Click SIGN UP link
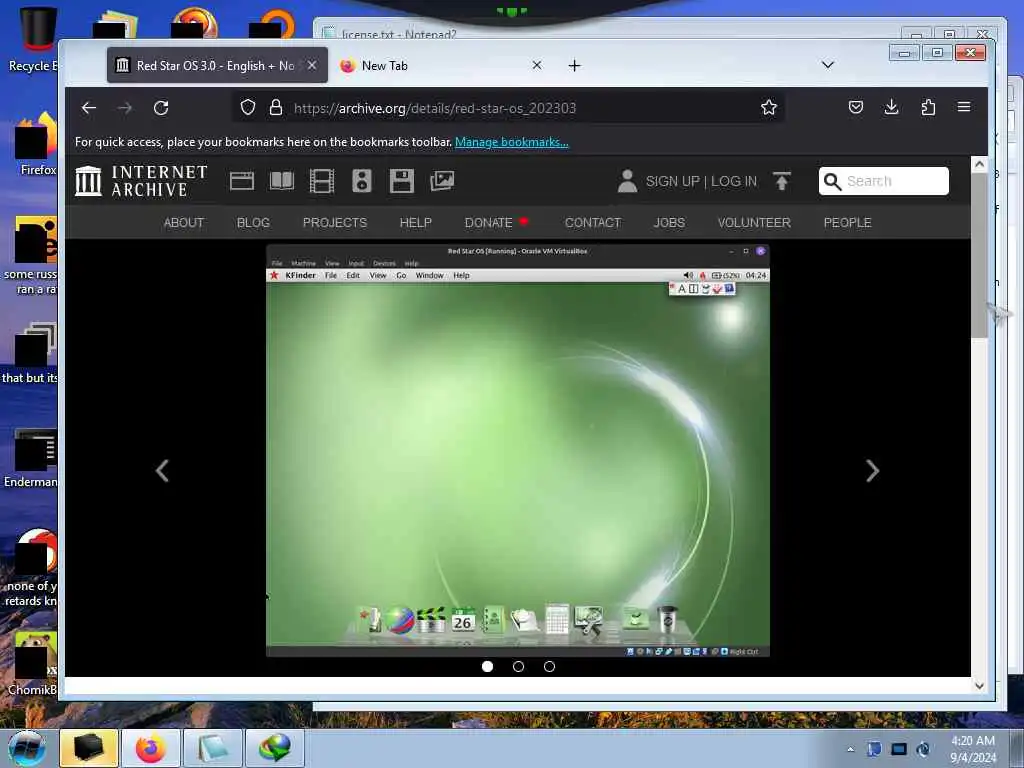 coord(672,182)
